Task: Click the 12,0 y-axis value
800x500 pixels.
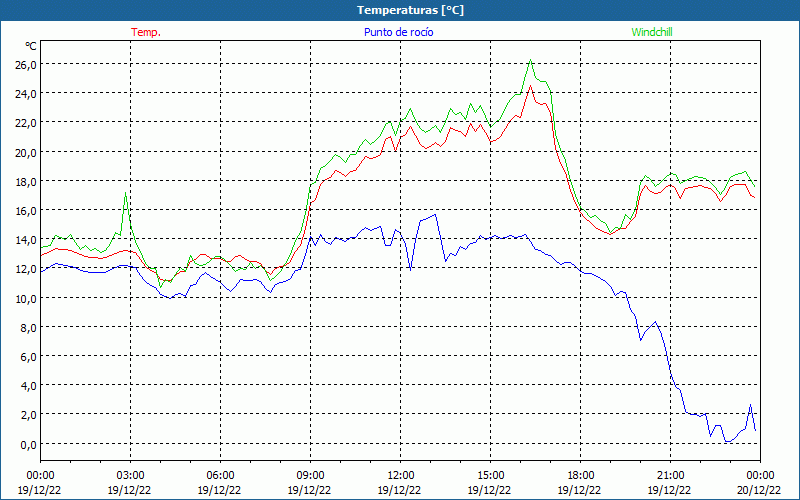Action: 26,269
